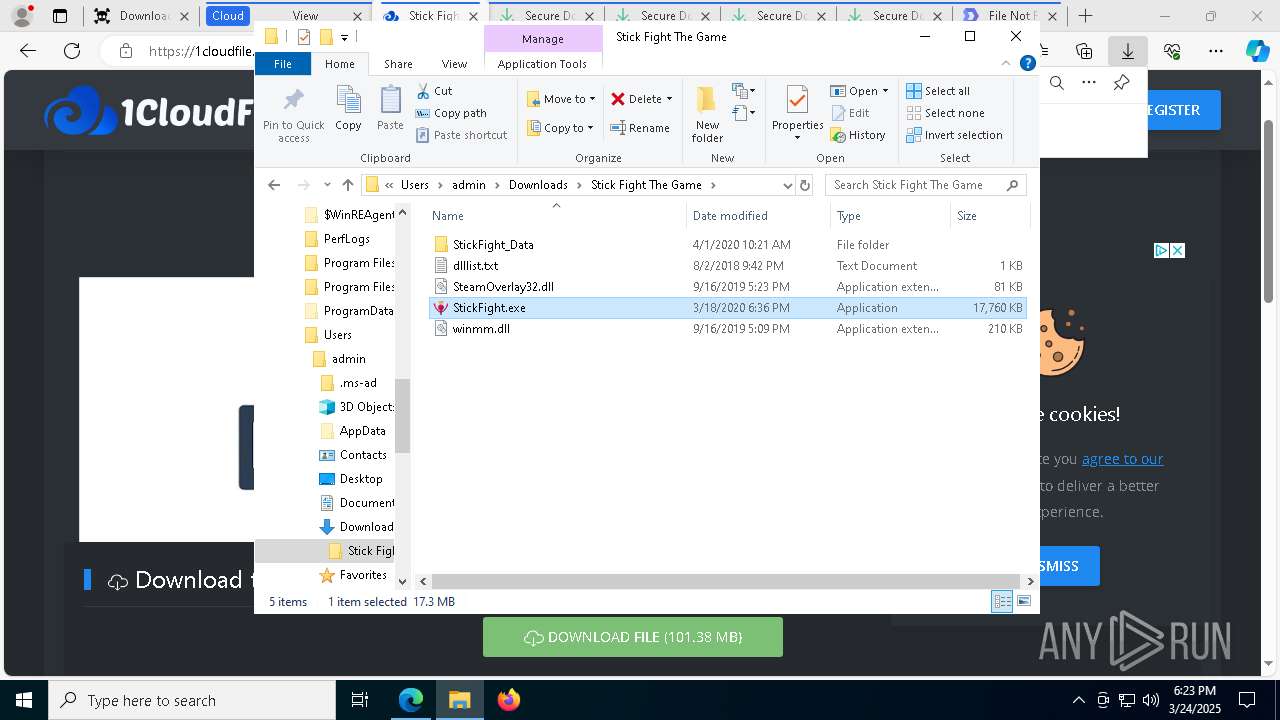The image size is (1280, 720).
Task: Open Windows Start menu
Action: click(24, 700)
